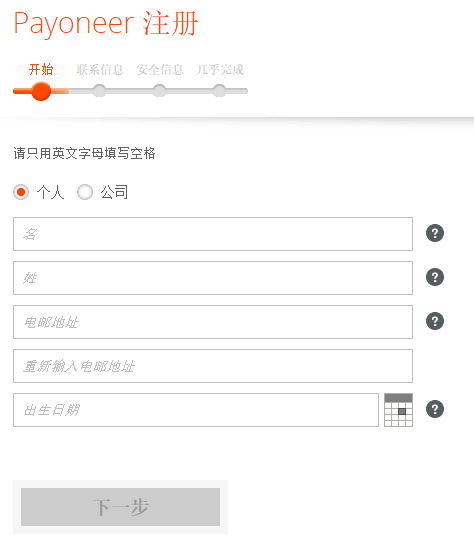Viewport: 474px width, 540px height.
Task: Open the calendar date picker icon
Action: 398,410
